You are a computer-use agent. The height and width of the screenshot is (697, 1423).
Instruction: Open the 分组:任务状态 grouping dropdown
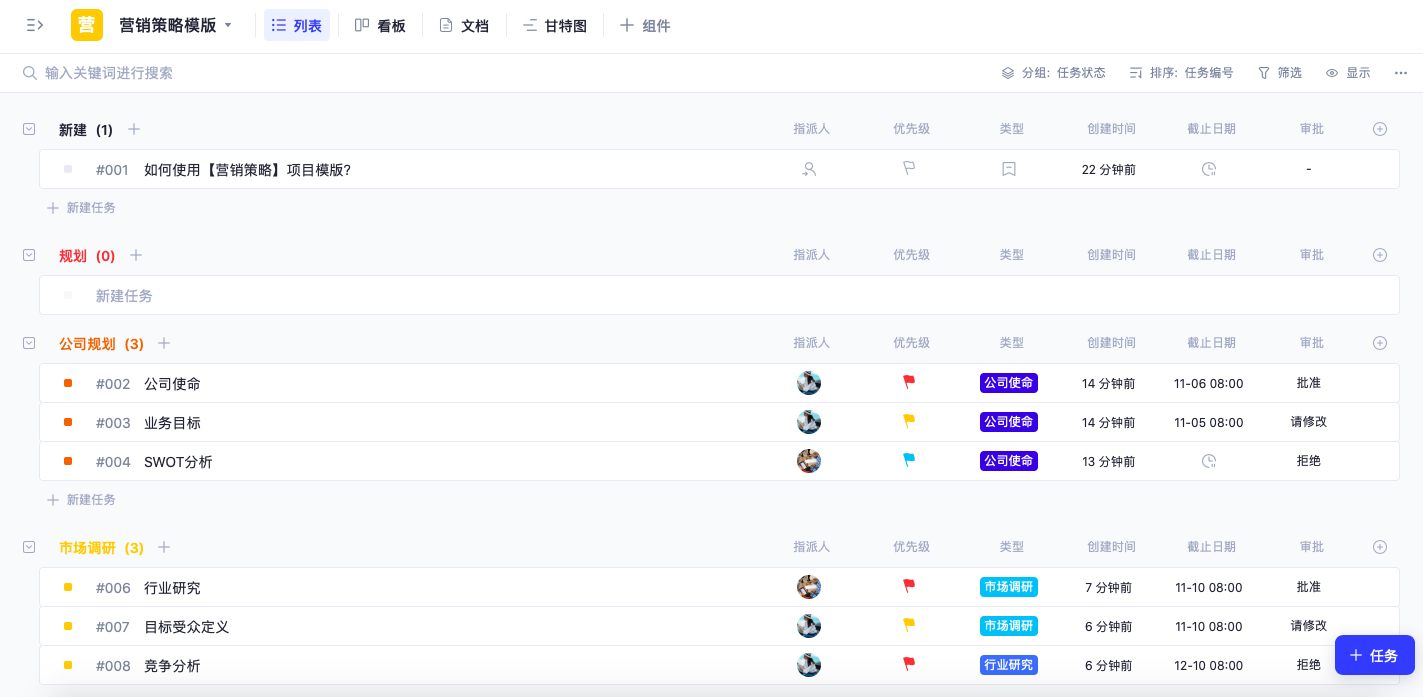[x=1055, y=72]
